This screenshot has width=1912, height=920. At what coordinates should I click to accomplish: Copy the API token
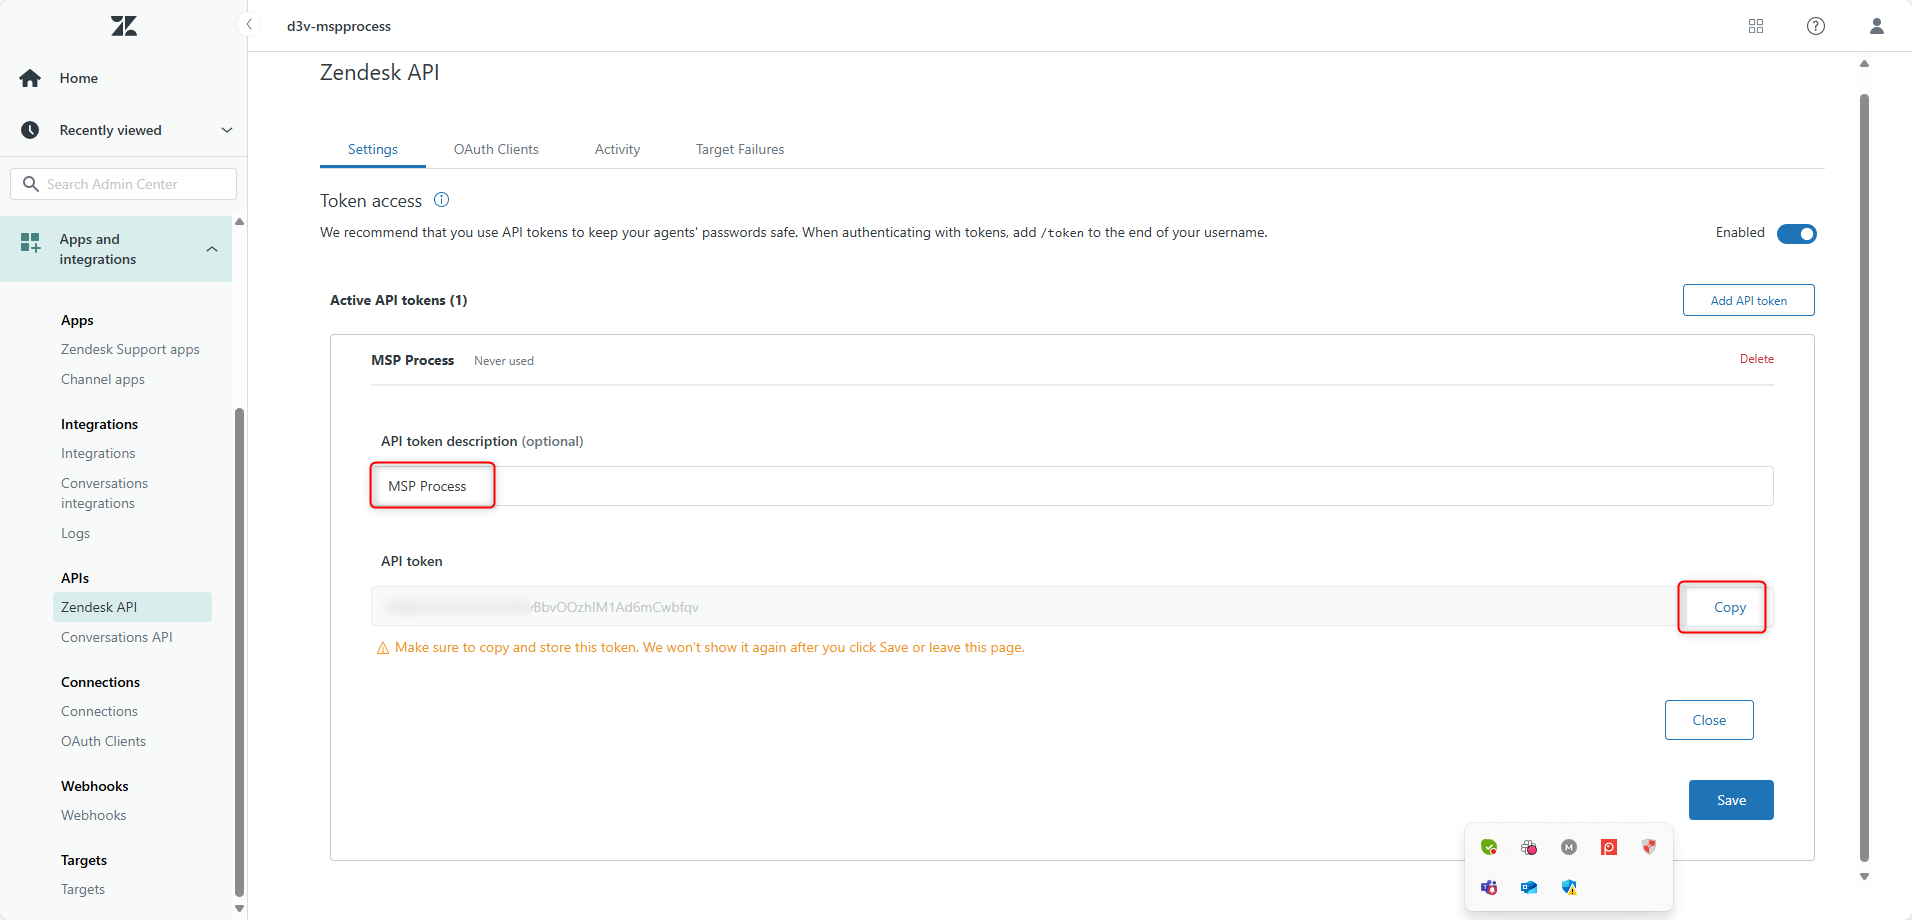click(1729, 607)
